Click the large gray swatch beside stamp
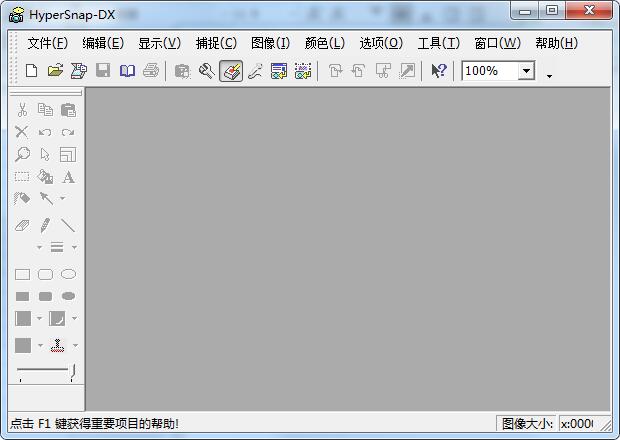 point(23,345)
